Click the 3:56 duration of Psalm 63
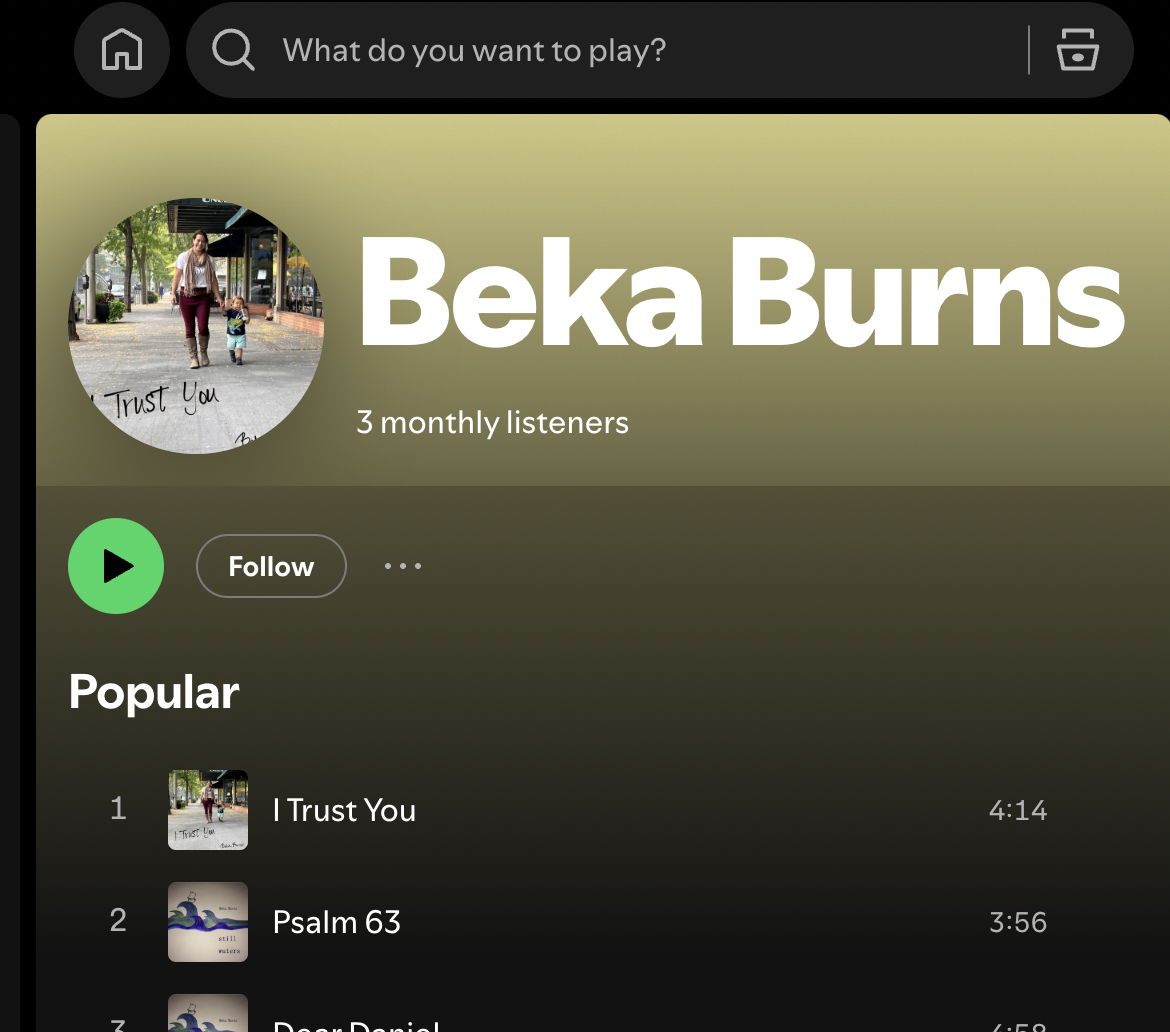 [1018, 922]
